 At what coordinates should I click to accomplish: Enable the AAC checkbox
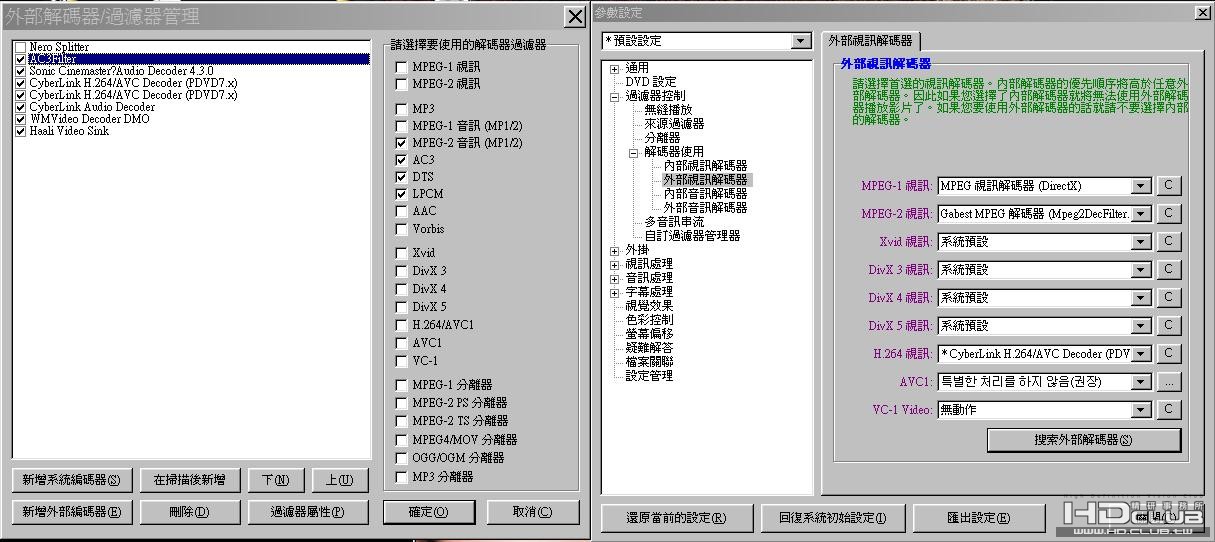(x=401, y=211)
